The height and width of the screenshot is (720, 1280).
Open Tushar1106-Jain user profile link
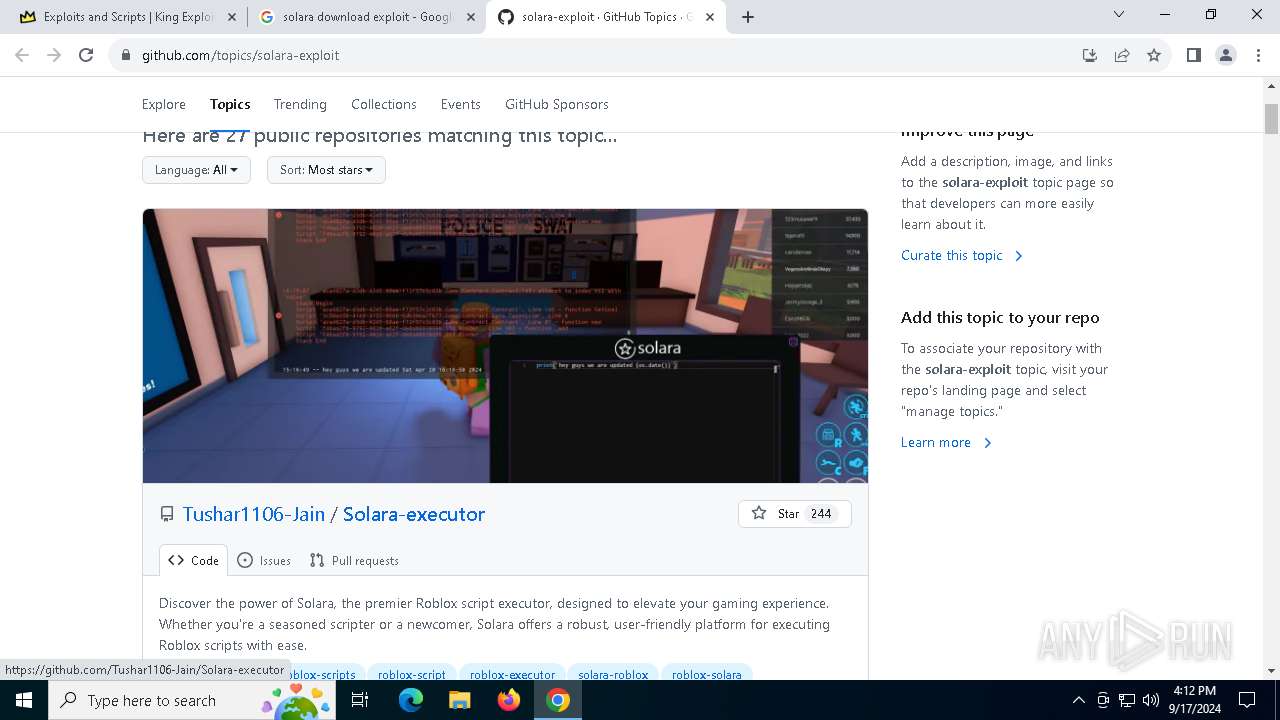pos(254,514)
